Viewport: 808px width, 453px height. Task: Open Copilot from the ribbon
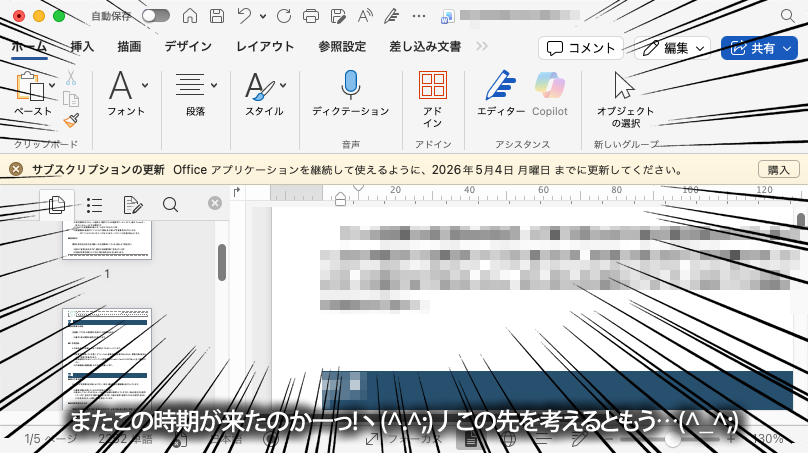coord(550,93)
